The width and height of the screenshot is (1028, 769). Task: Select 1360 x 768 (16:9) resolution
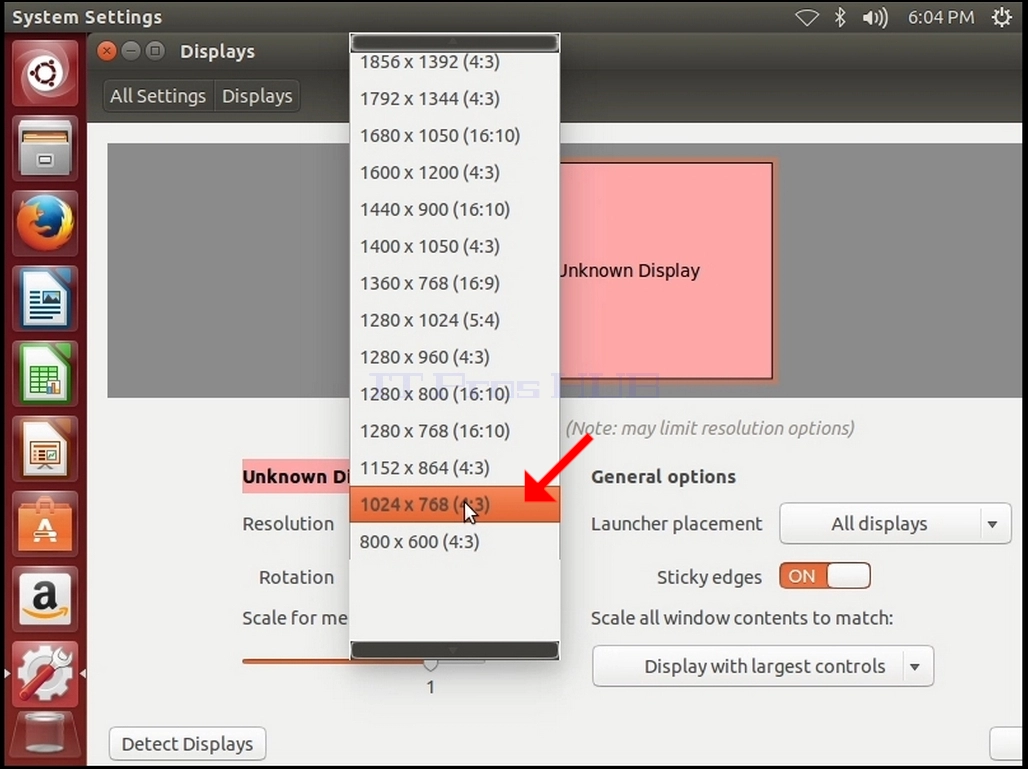point(454,283)
